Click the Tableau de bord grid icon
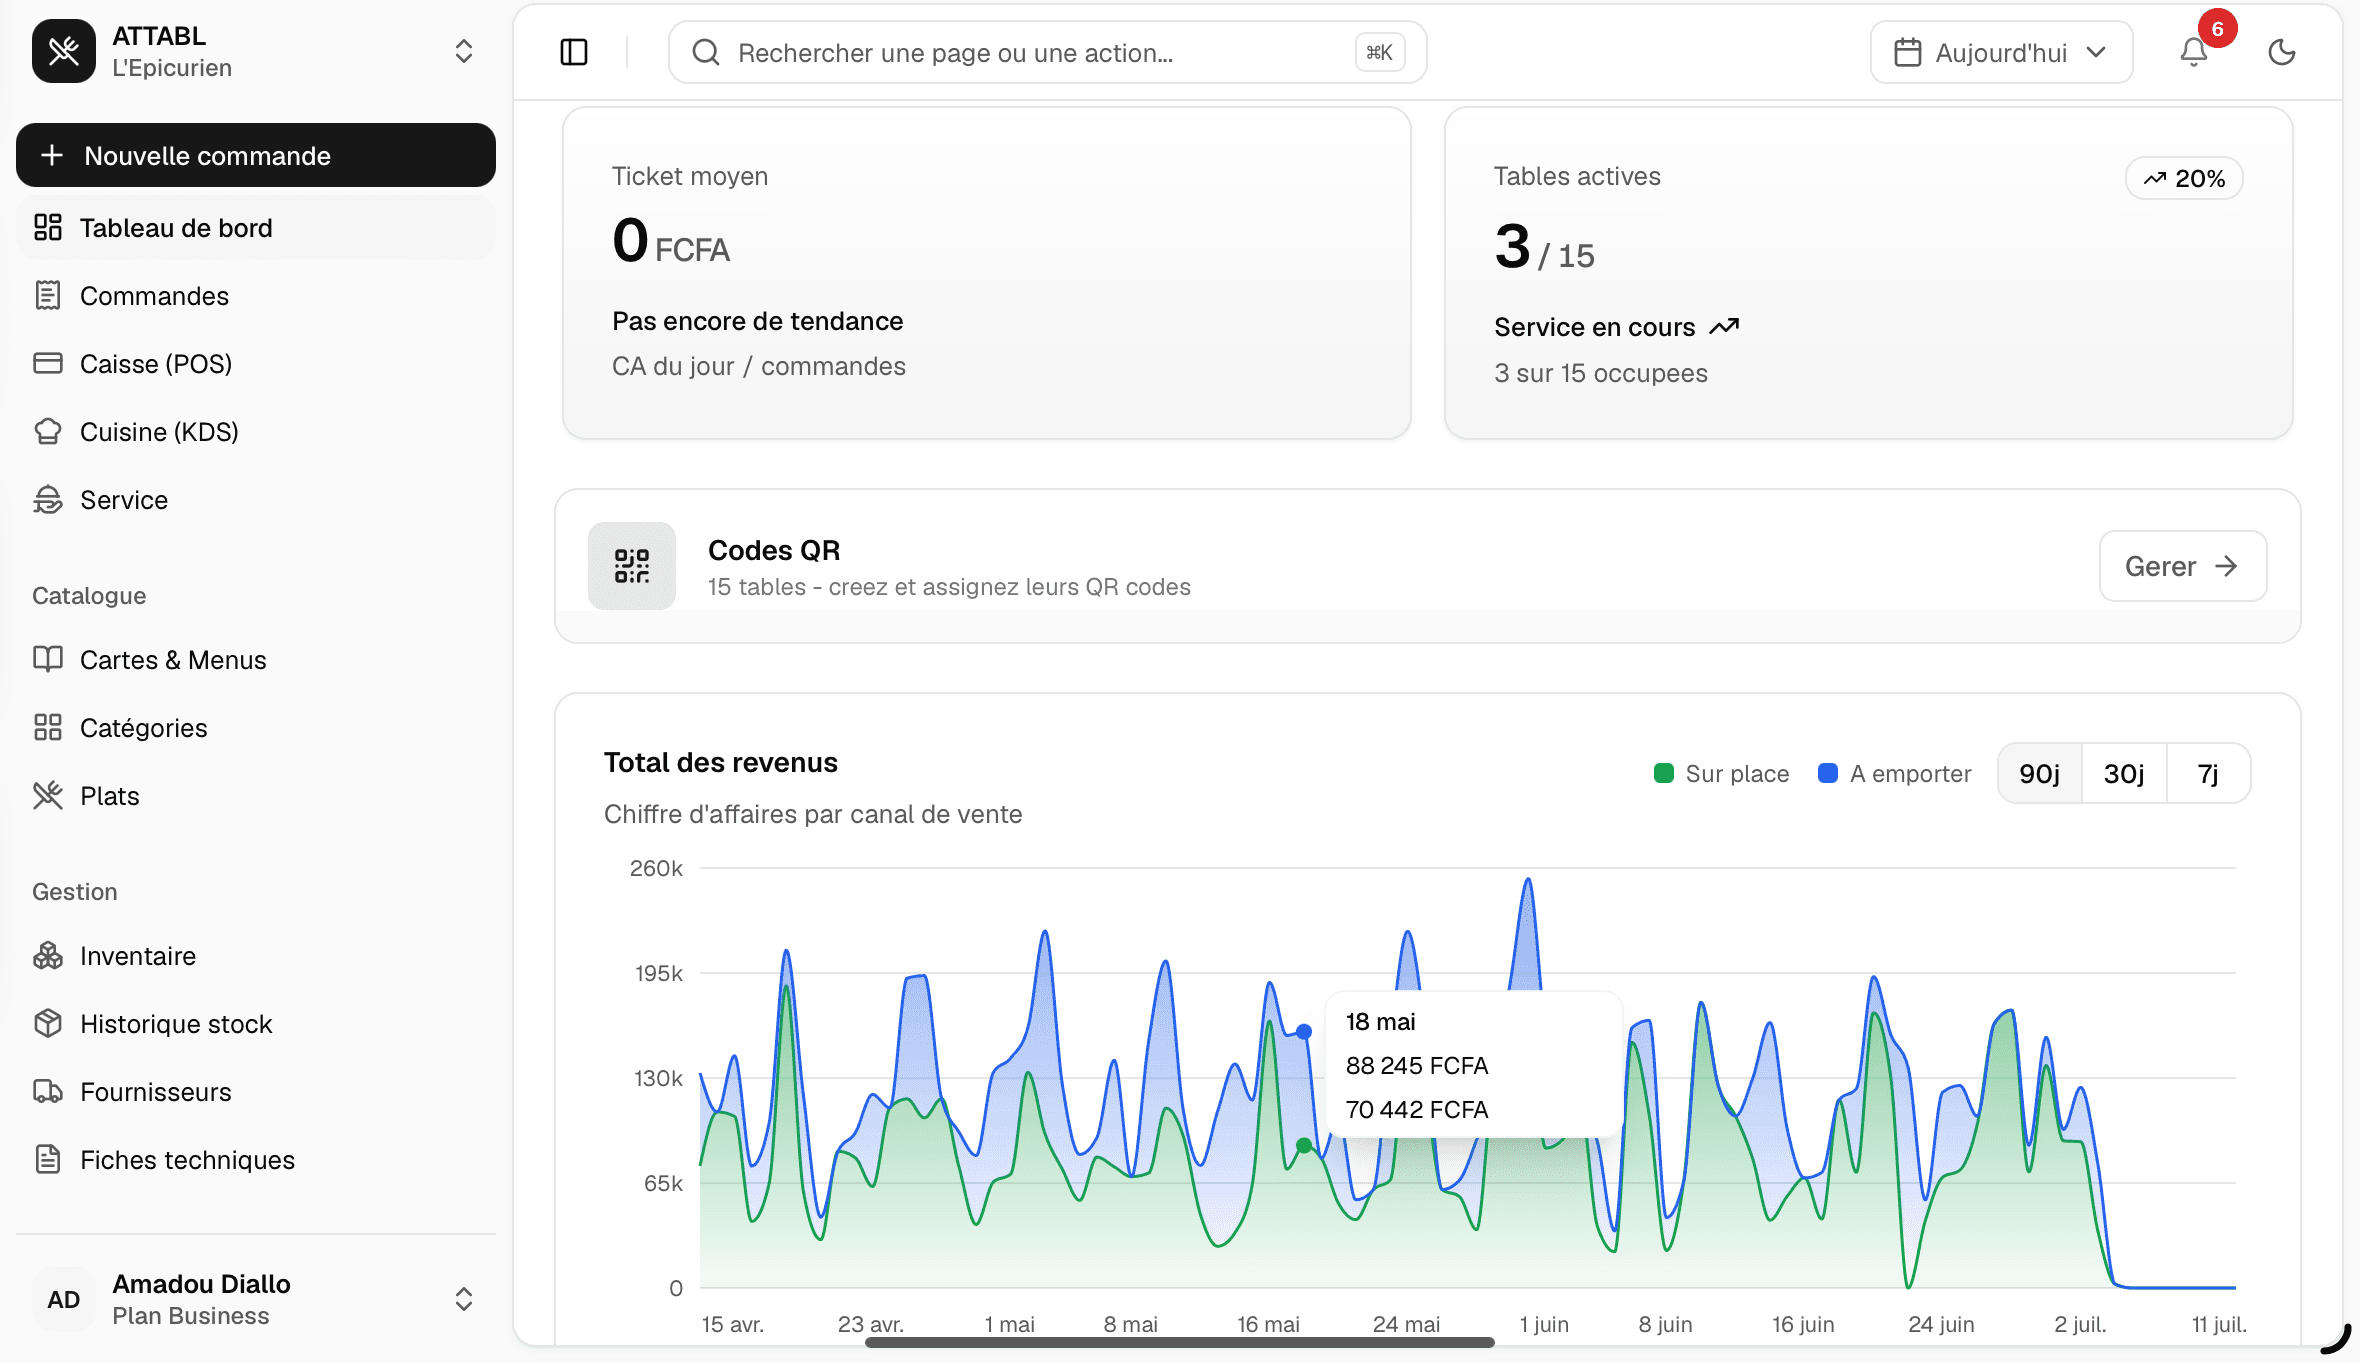The height and width of the screenshot is (1363, 2360). pyautogui.click(x=48, y=227)
